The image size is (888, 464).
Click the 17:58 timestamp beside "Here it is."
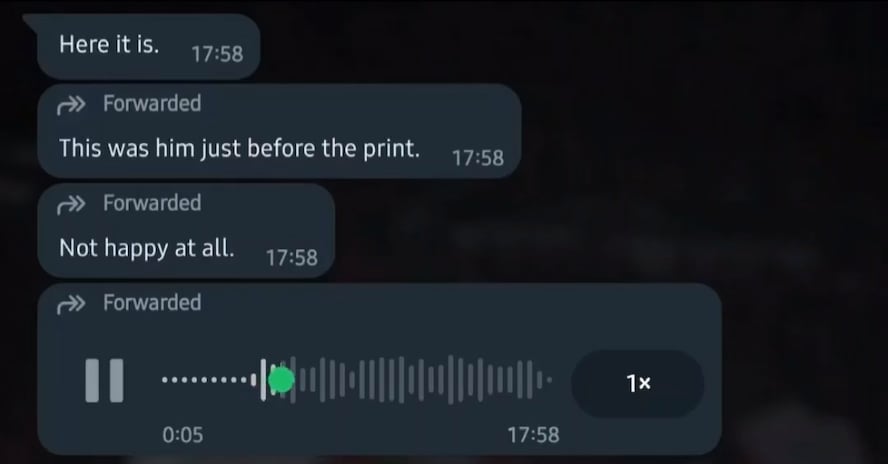[217, 54]
